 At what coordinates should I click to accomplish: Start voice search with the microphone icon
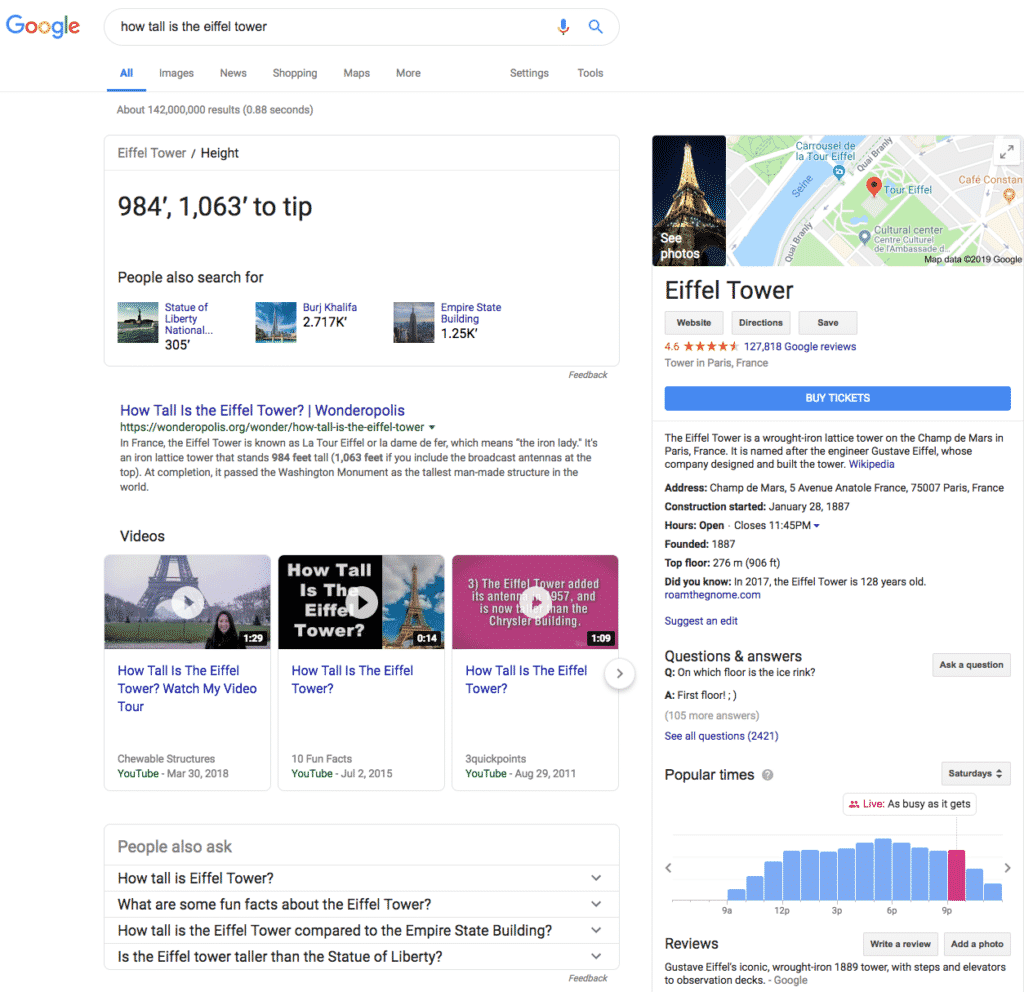pos(563,27)
